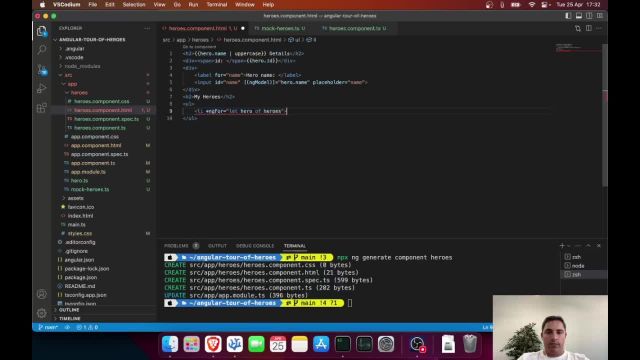The image size is (640, 360).
Task: Open the Source Control view
Action: point(42,69)
